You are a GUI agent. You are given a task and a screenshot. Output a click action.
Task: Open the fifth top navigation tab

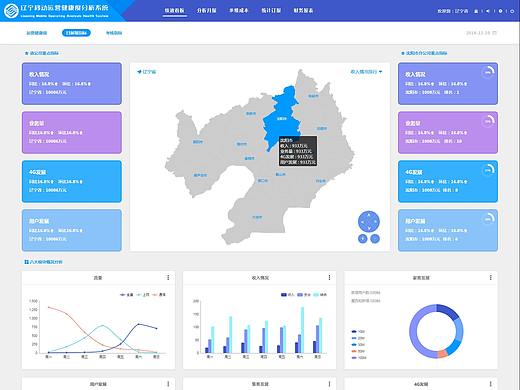click(303, 11)
